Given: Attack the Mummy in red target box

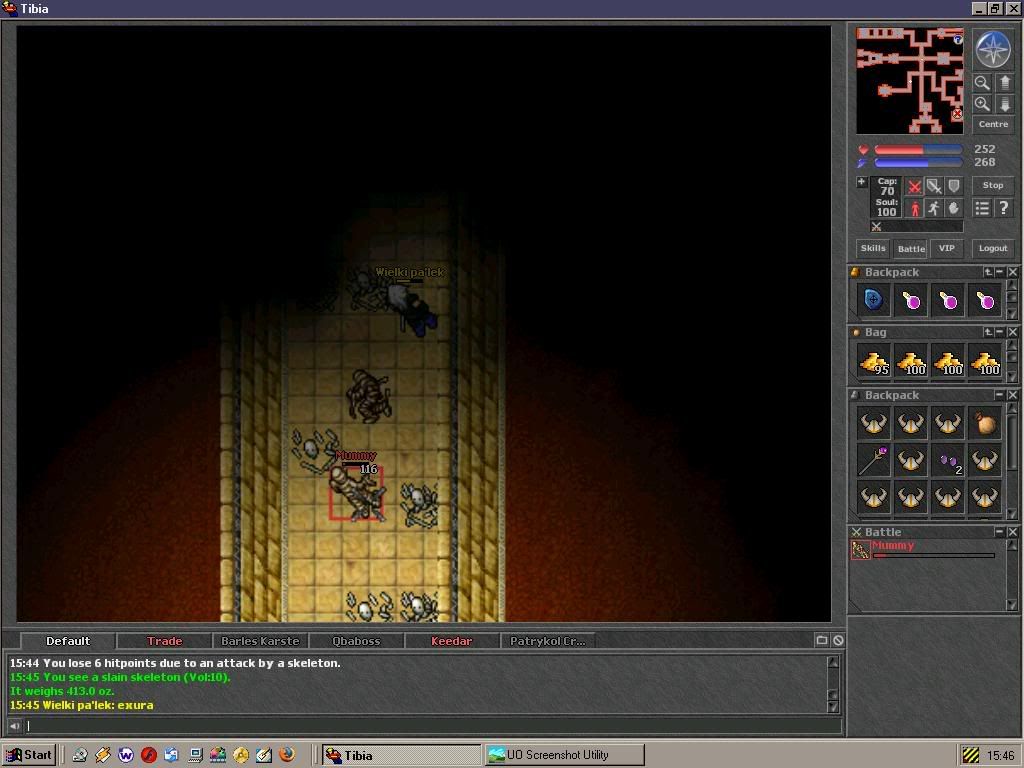Looking at the screenshot, I should pyautogui.click(x=355, y=493).
